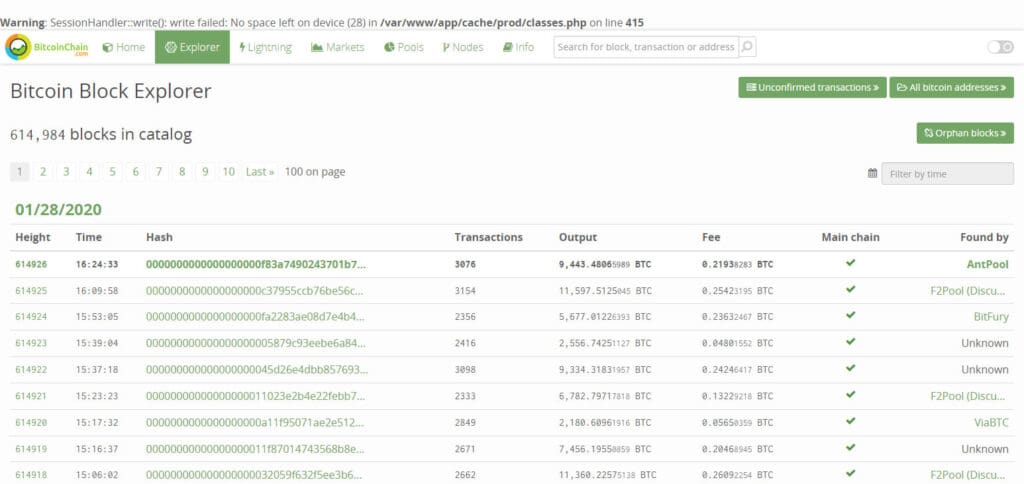The width and height of the screenshot is (1024, 484).
Task: Open hash 0000000000000000000c37955ccb76be56c...
Action: [255, 291]
